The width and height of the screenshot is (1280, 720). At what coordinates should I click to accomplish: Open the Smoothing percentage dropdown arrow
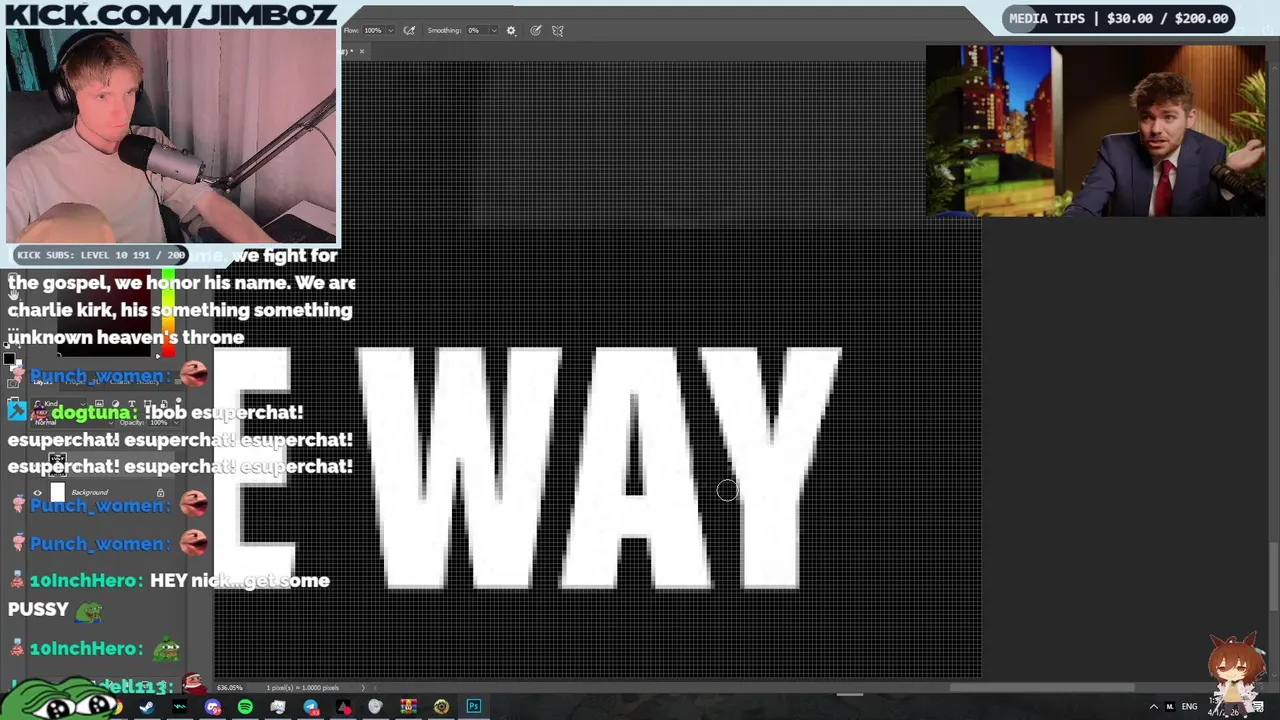coord(493,30)
